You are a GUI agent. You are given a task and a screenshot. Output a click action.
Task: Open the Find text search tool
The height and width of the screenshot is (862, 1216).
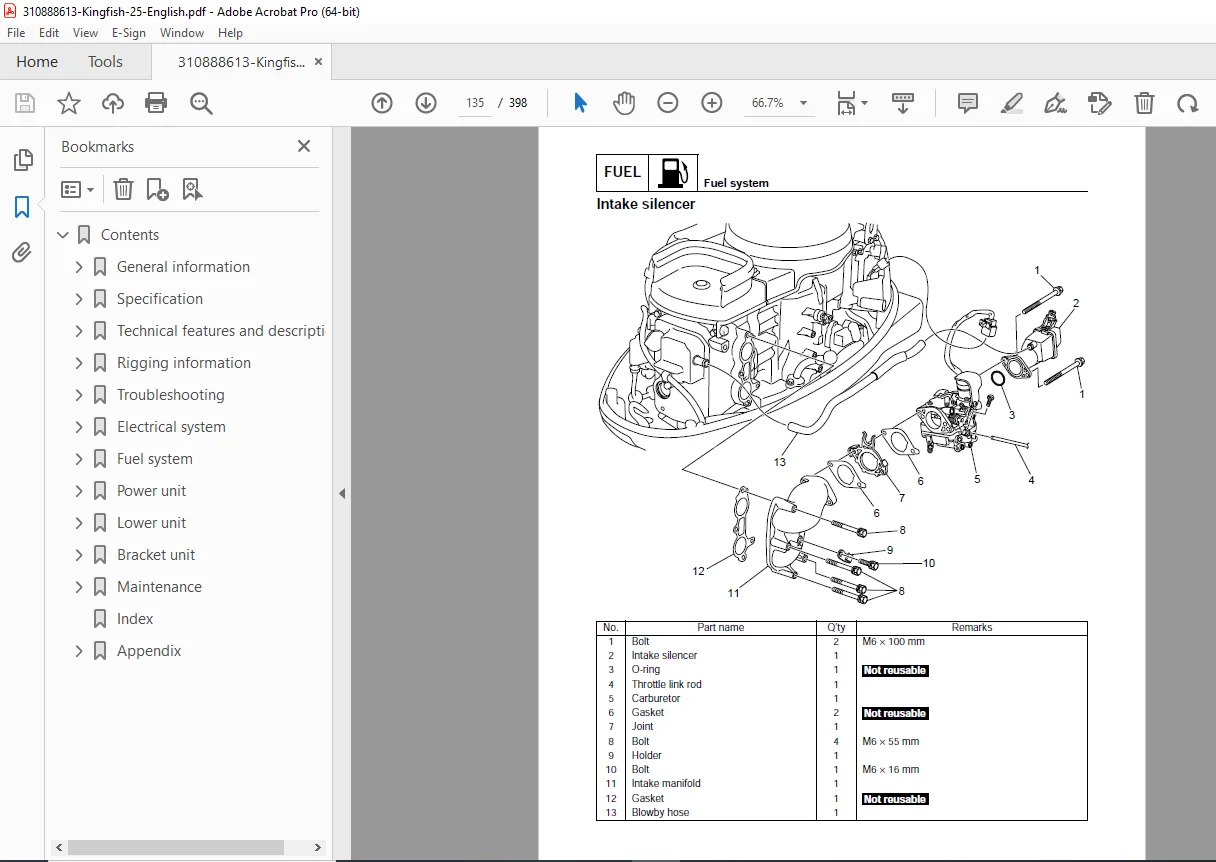pos(201,103)
